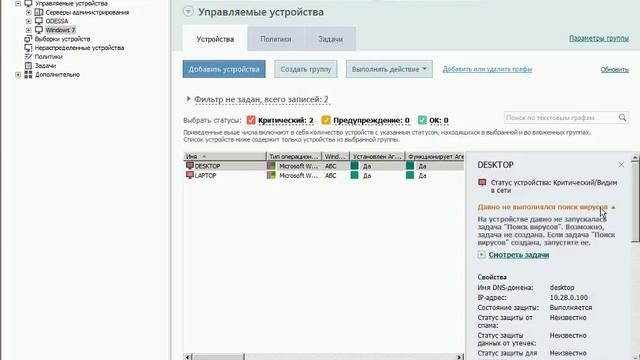Toggle the OK status checkbox

422,120
